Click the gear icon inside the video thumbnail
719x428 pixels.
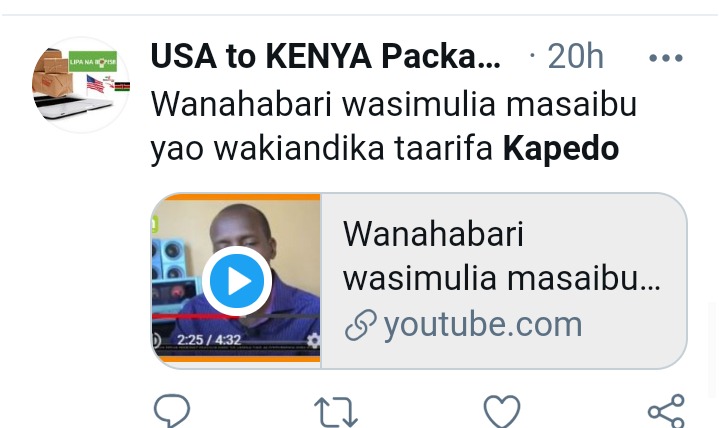[313, 340]
